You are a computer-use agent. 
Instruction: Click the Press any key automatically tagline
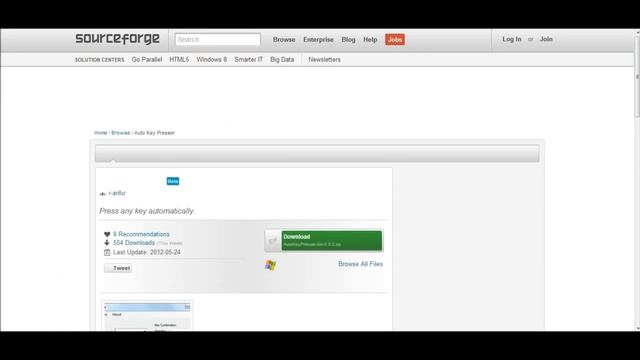(x=147, y=211)
